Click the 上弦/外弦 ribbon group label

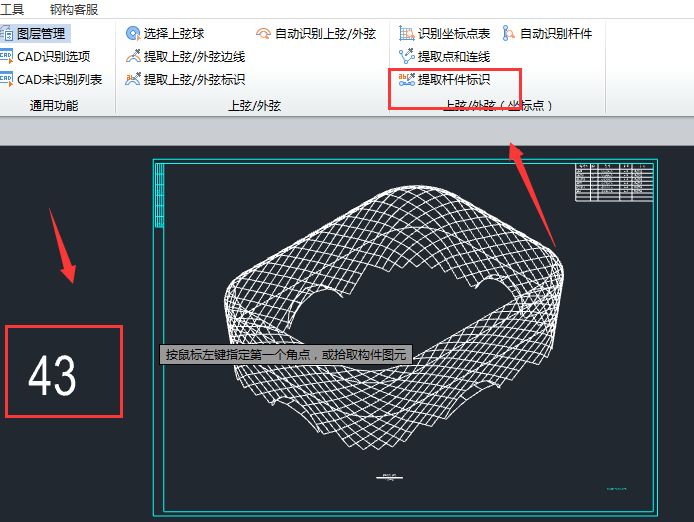(254, 105)
